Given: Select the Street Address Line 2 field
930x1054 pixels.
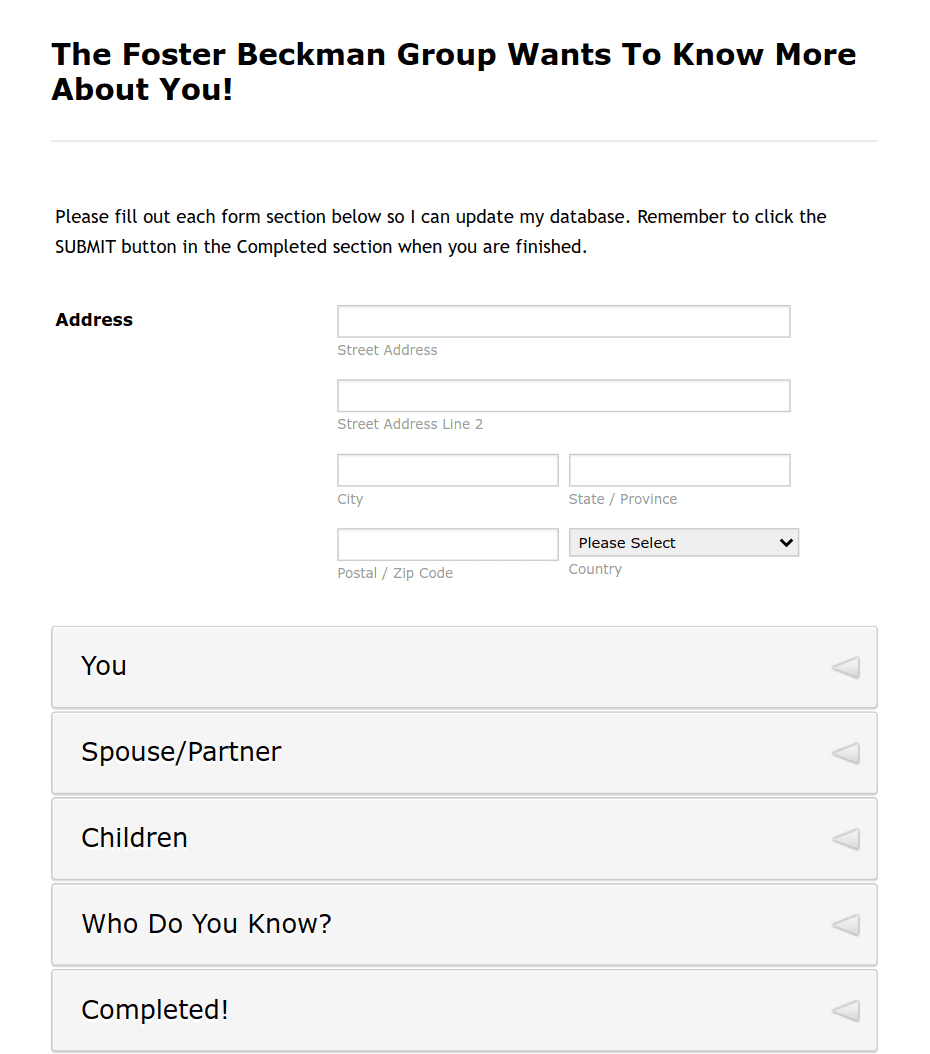Looking at the screenshot, I should tap(563, 395).
